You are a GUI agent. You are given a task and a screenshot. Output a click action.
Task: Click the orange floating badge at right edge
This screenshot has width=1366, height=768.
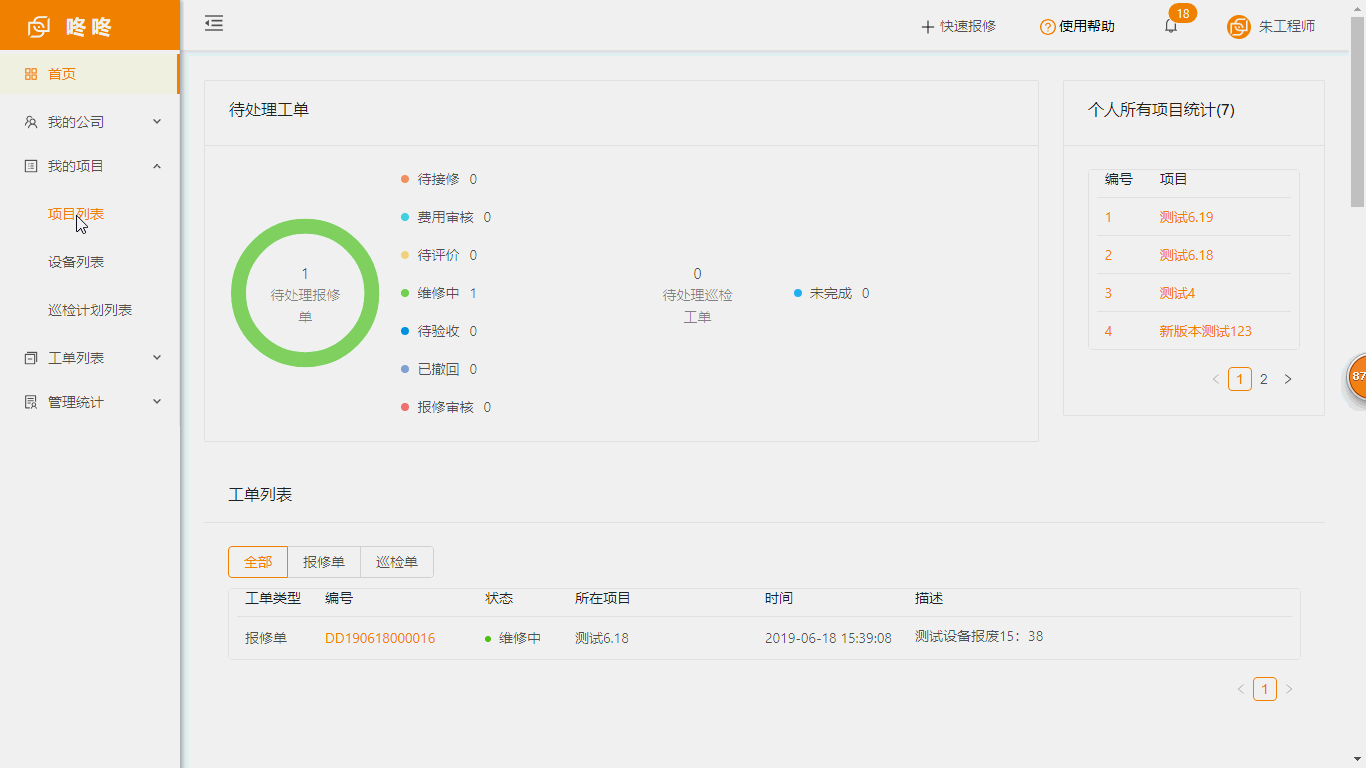tap(1357, 377)
